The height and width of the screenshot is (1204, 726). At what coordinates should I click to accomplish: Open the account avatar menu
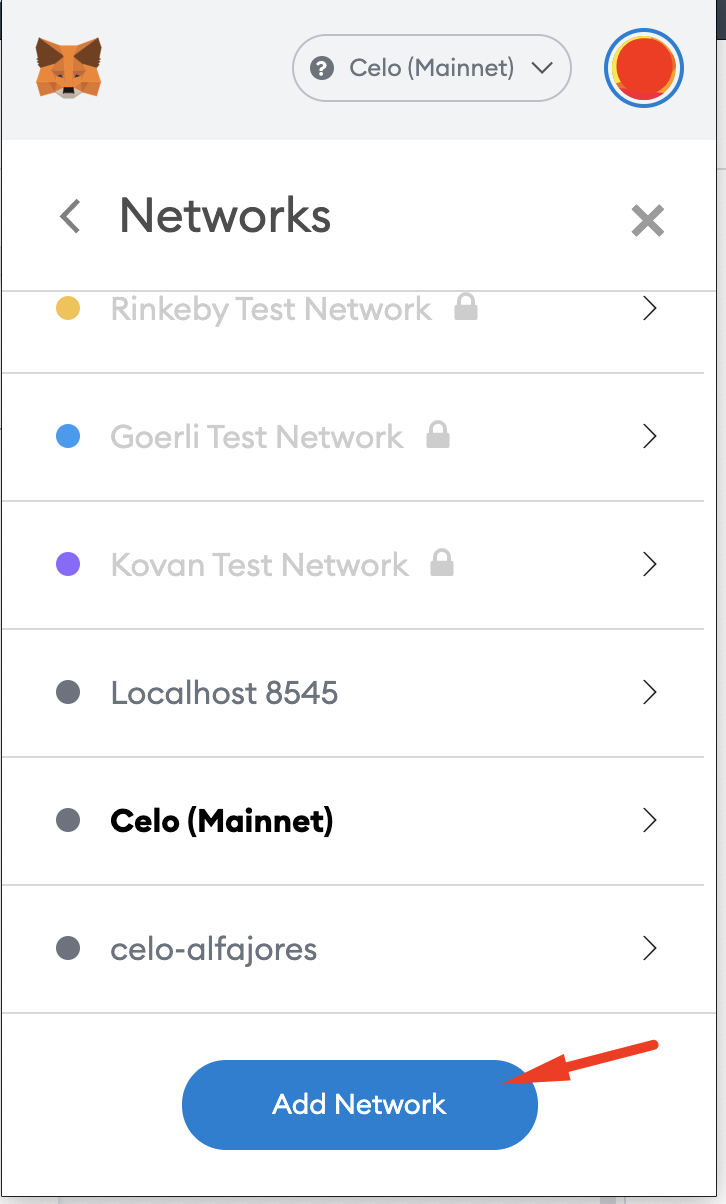pos(644,68)
